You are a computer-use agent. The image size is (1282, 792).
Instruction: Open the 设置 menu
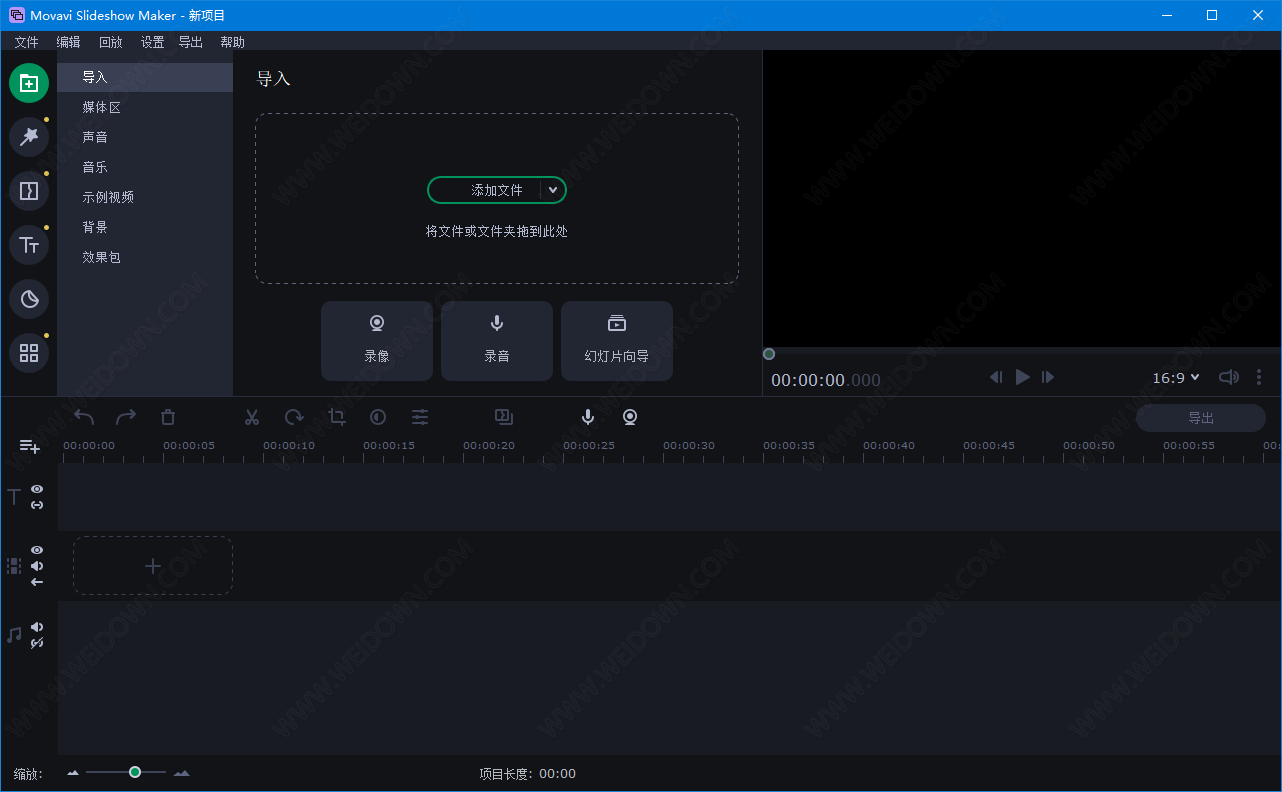point(152,42)
